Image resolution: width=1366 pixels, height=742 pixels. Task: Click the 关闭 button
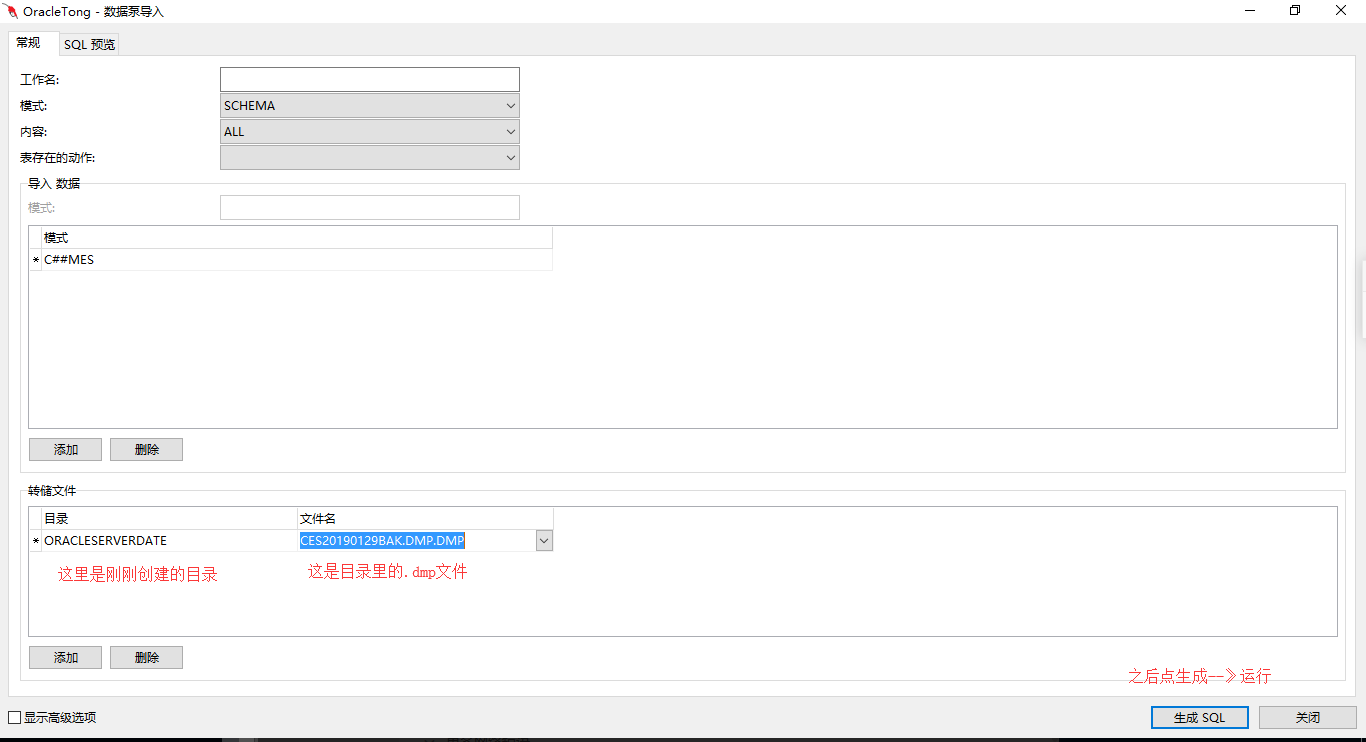point(1306,717)
